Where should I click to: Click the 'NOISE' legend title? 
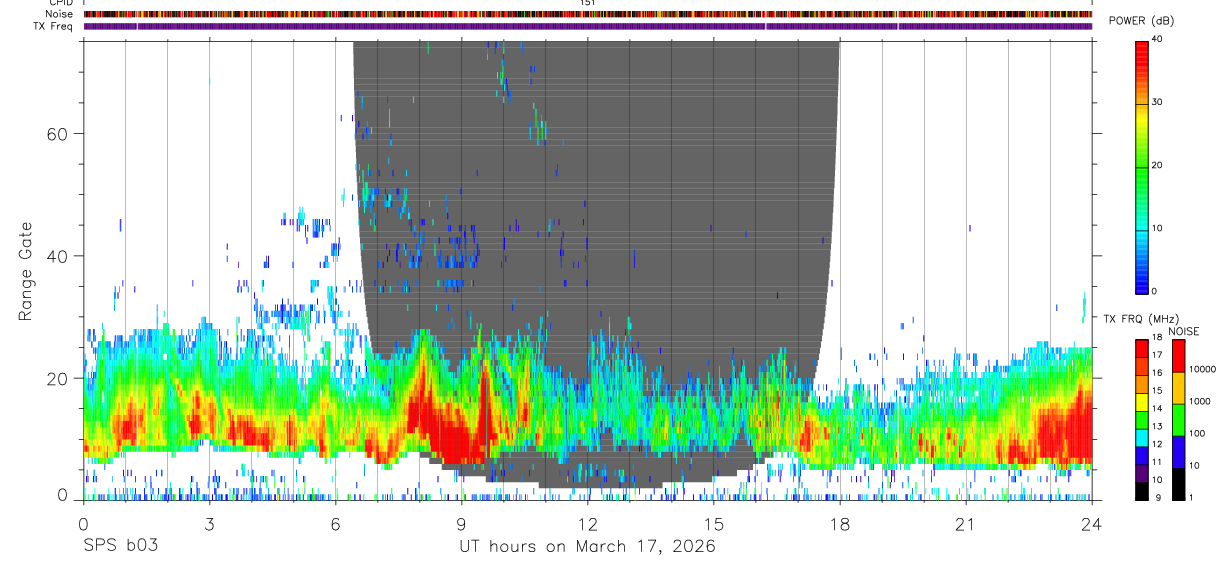coord(1183,331)
